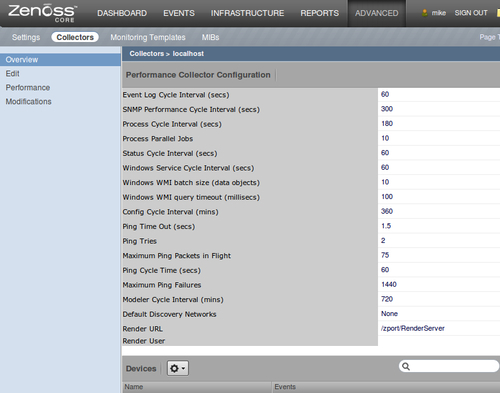Open the Devices gear actions menu
500x393 pixels.
tap(178, 368)
